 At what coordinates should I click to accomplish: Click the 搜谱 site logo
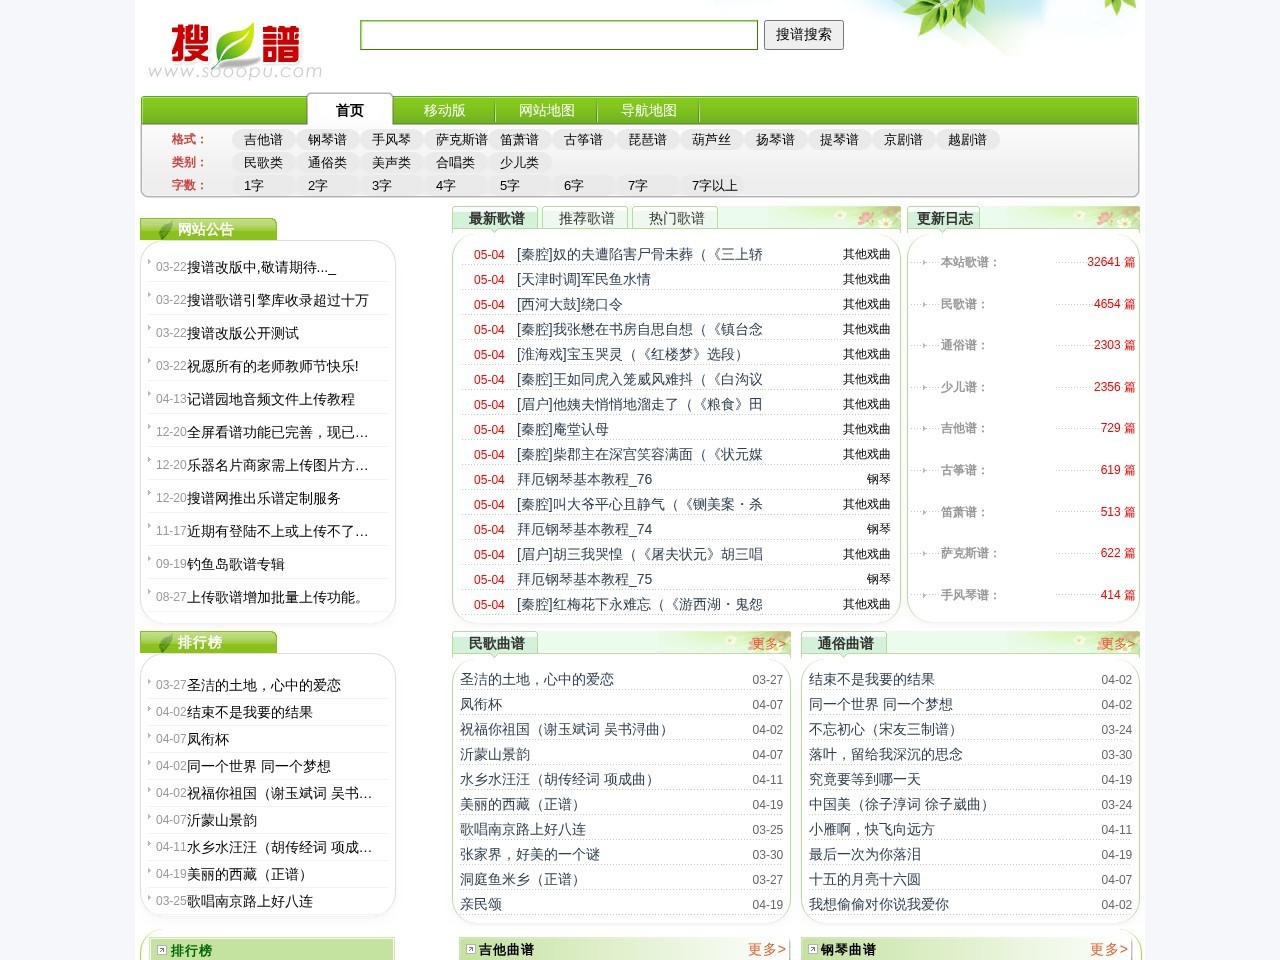pyautogui.click(x=235, y=51)
